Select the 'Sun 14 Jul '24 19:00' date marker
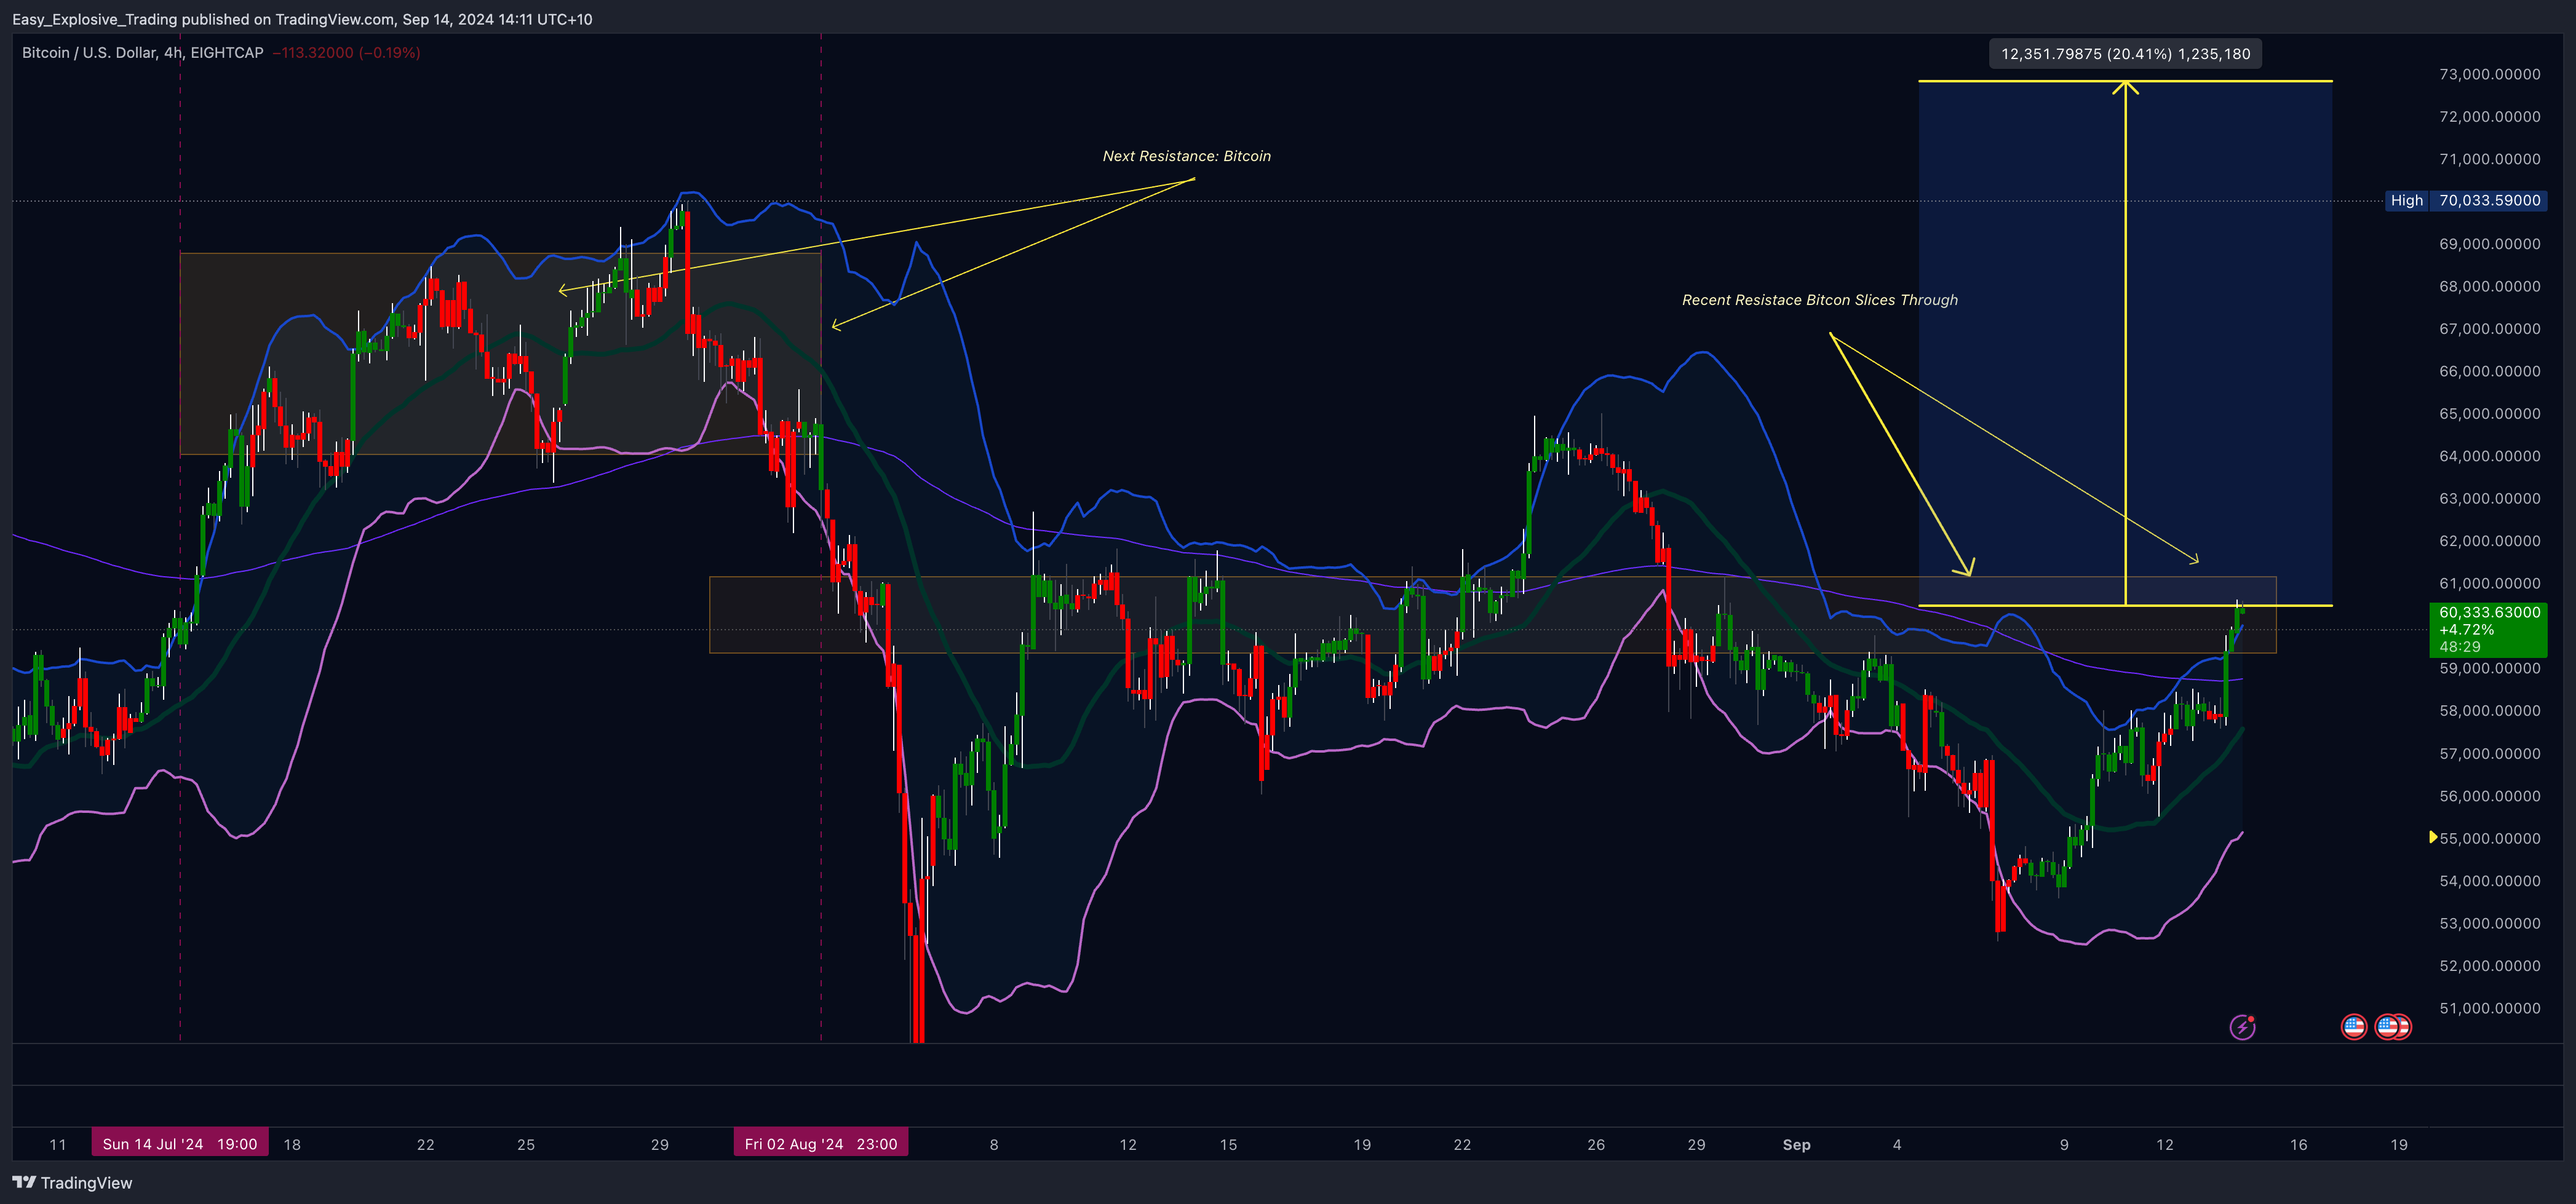The width and height of the screenshot is (2576, 1204). coord(180,1144)
